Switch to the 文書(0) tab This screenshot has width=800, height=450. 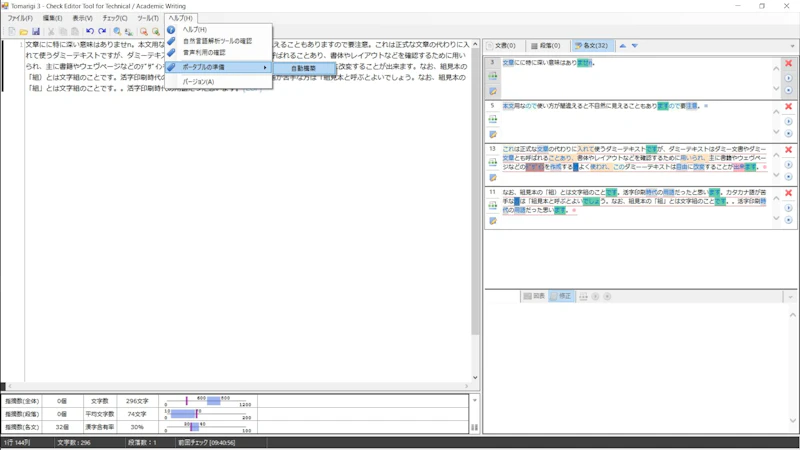coord(501,46)
